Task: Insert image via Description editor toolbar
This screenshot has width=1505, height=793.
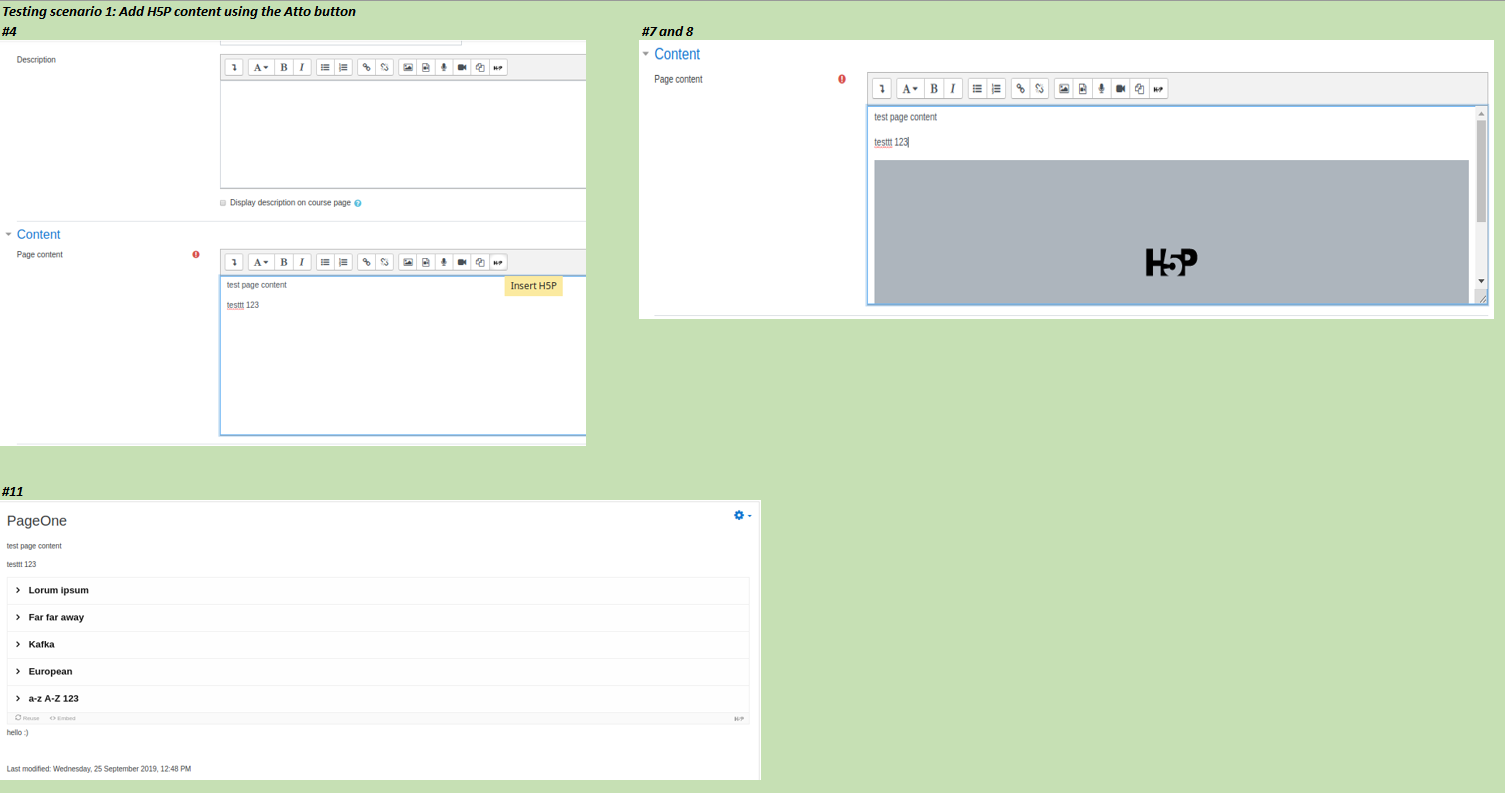Action: click(408, 67)
